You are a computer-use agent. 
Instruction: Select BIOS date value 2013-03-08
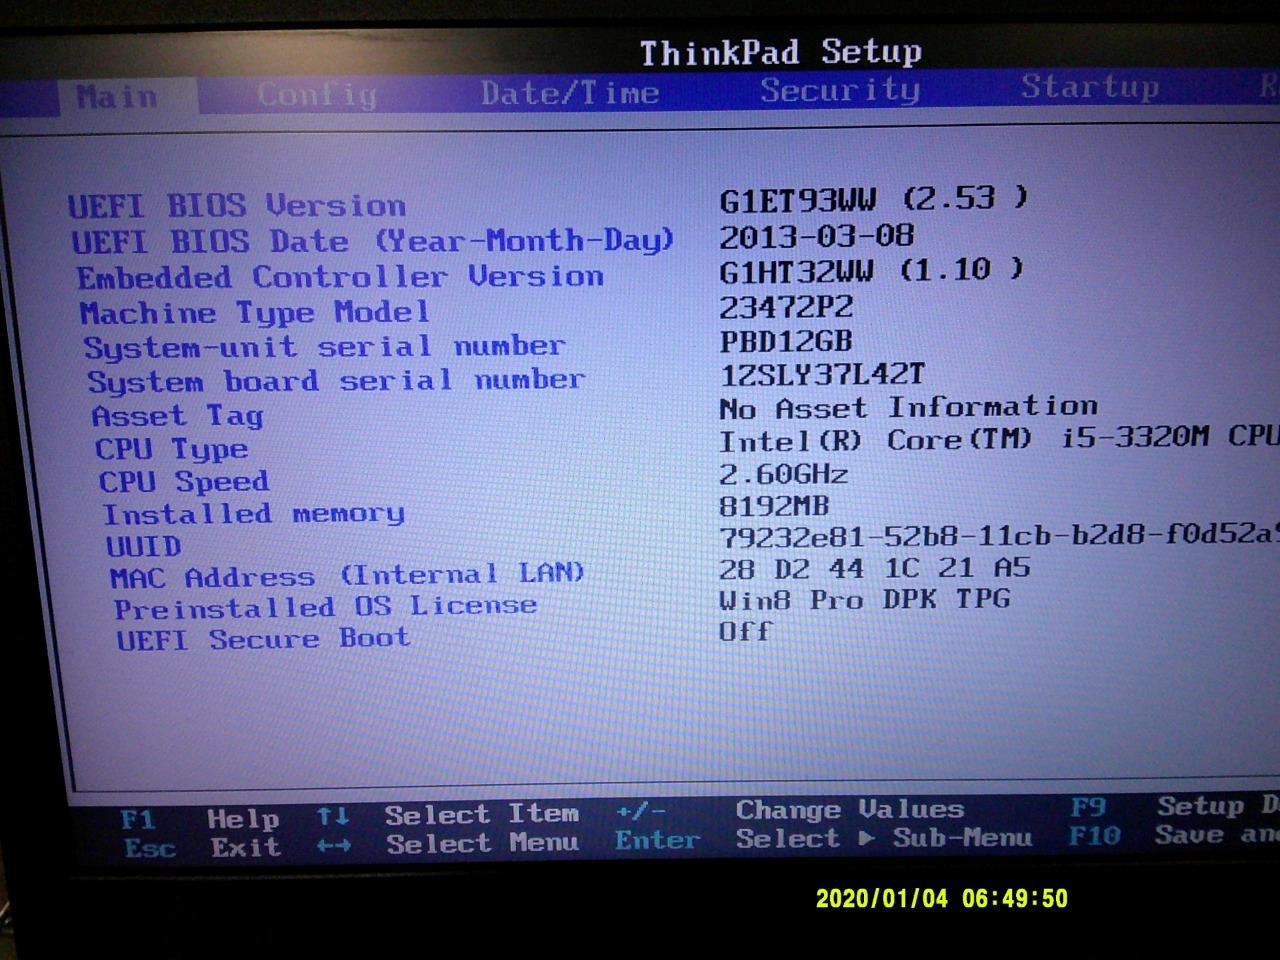point(817,236)
